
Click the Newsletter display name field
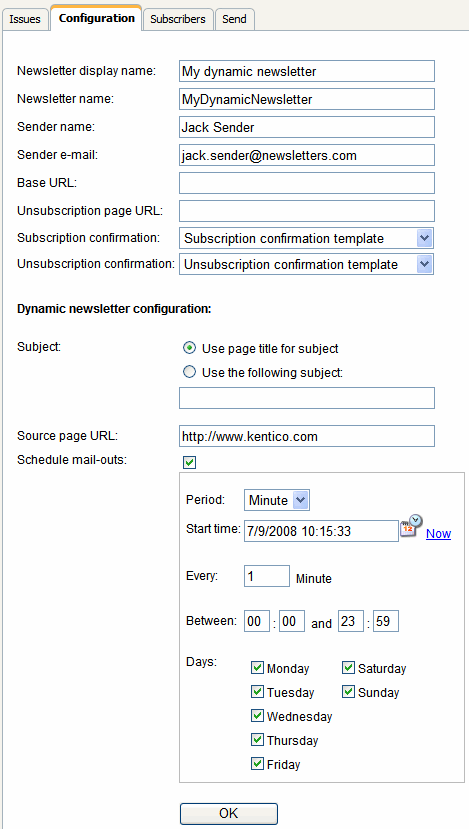tap(307, 71)
